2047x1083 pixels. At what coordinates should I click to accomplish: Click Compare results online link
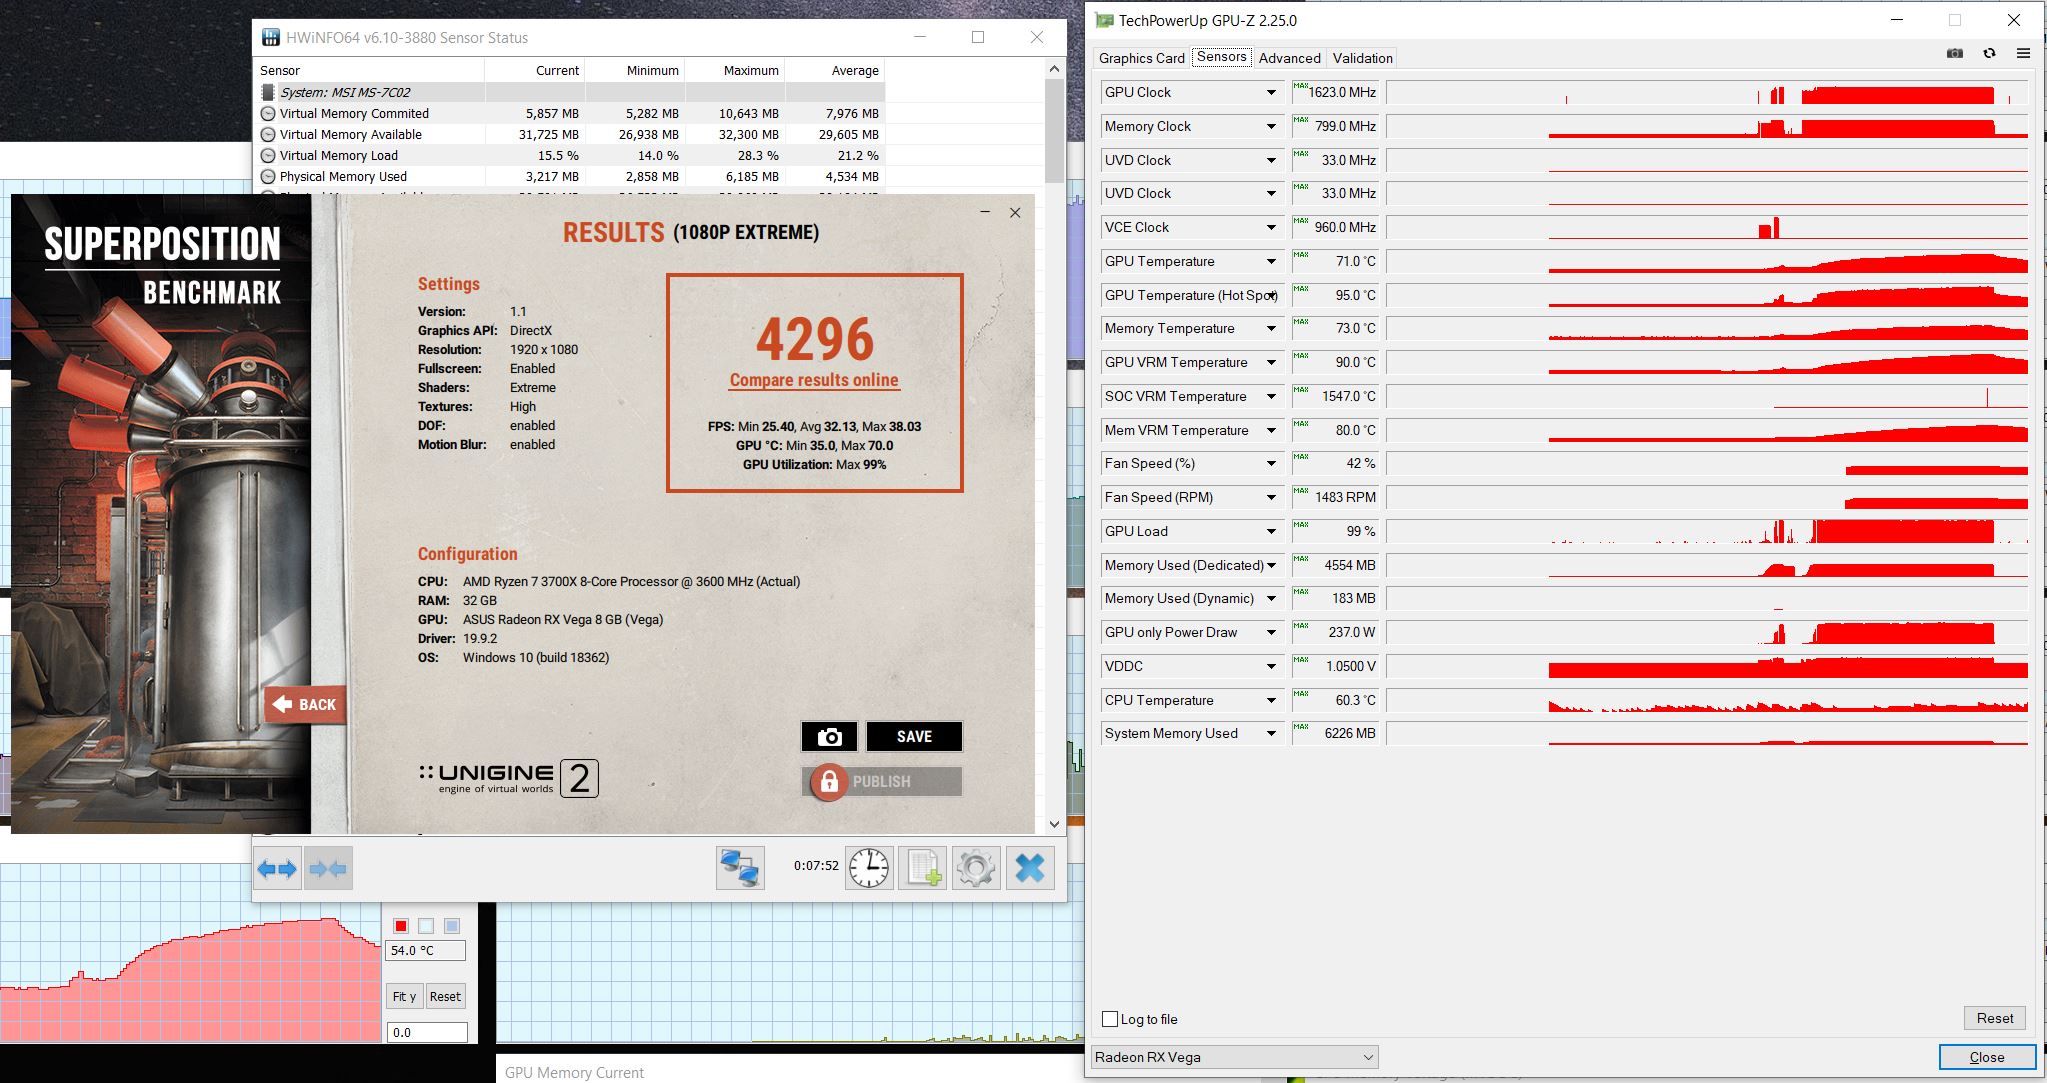[814, 381]
